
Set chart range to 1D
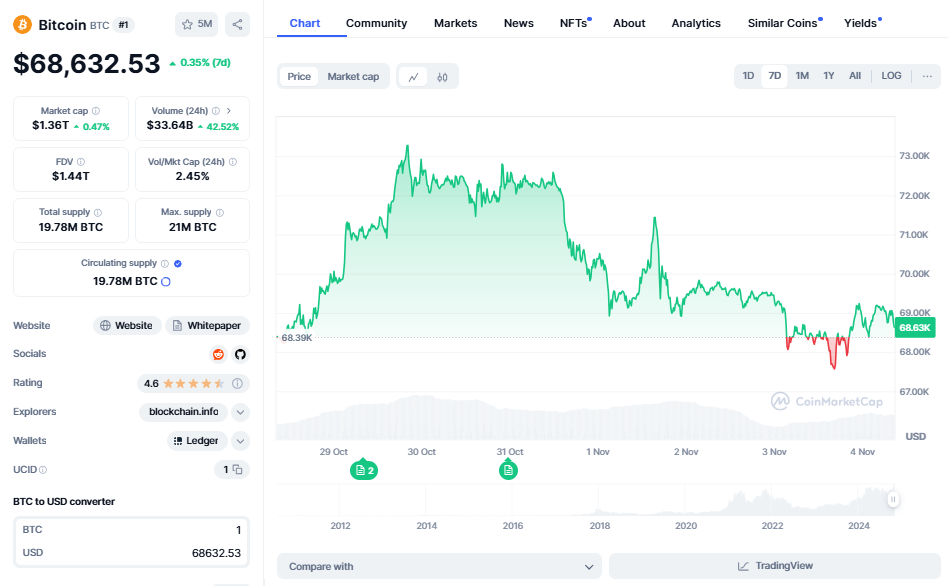click(748, 76)
